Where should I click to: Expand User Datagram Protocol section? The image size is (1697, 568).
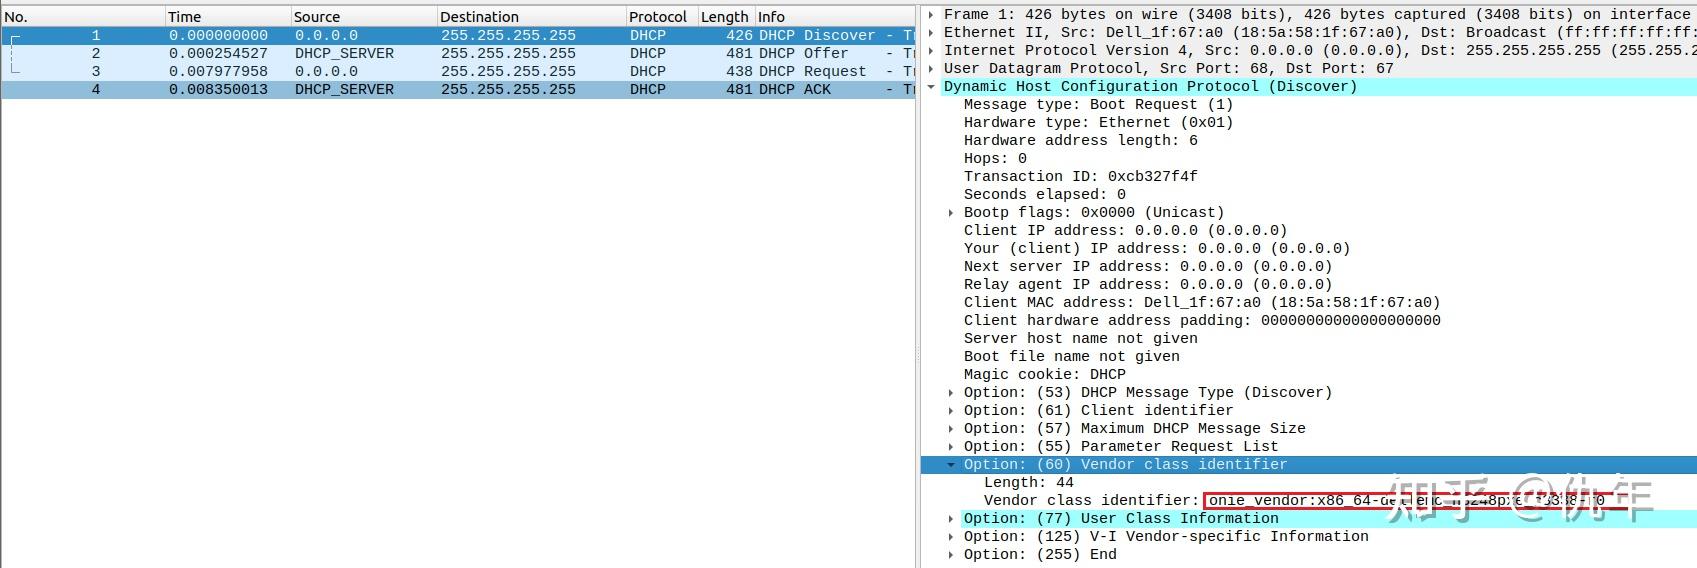pos(932,69)
